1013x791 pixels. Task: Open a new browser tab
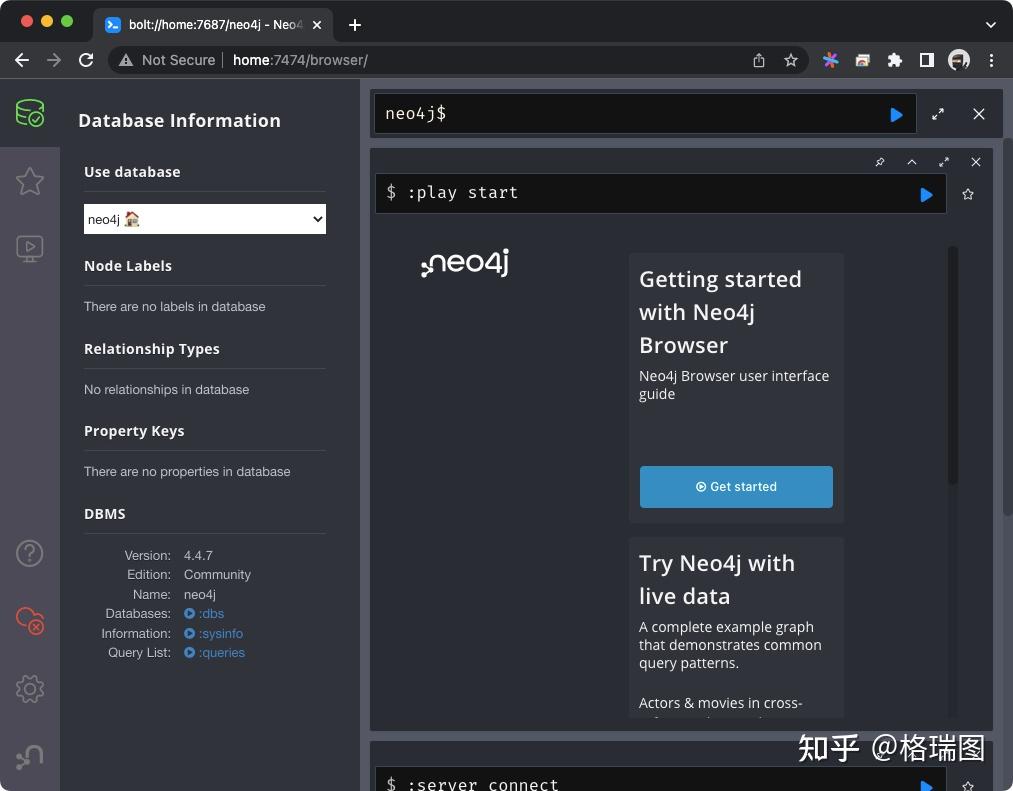[355, 25]
